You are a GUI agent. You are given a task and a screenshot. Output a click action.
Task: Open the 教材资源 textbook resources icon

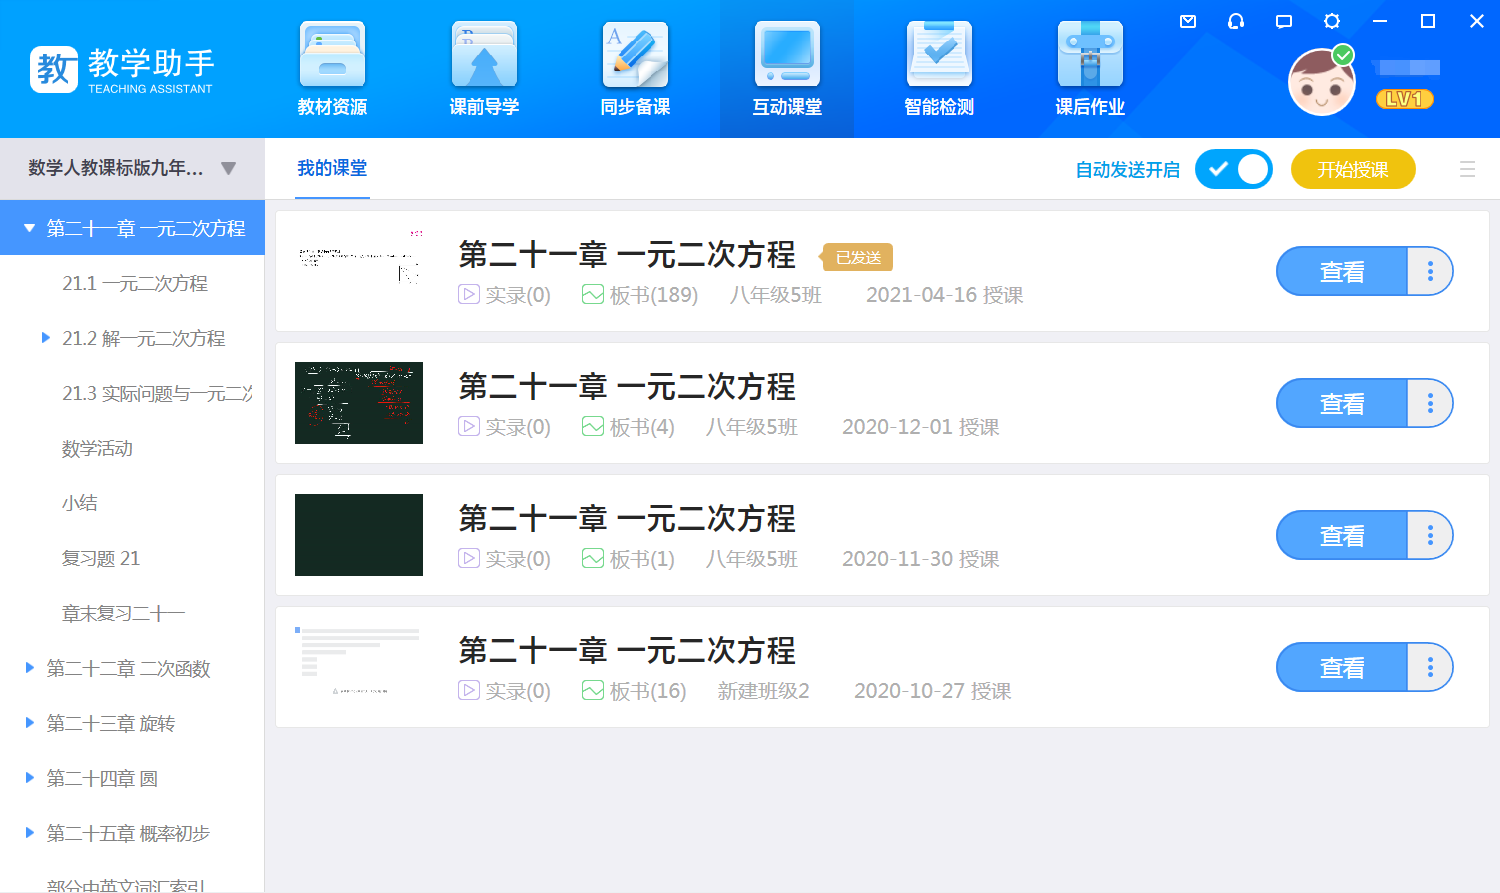coord(332,68)
